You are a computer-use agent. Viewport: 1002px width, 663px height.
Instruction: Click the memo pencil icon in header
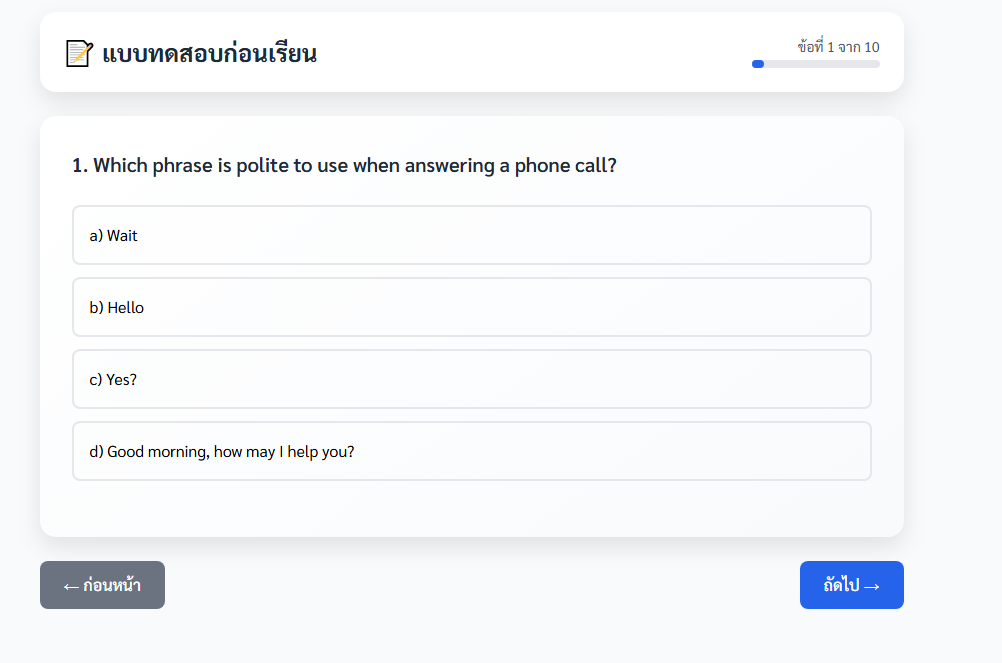(x=79, y=53)
